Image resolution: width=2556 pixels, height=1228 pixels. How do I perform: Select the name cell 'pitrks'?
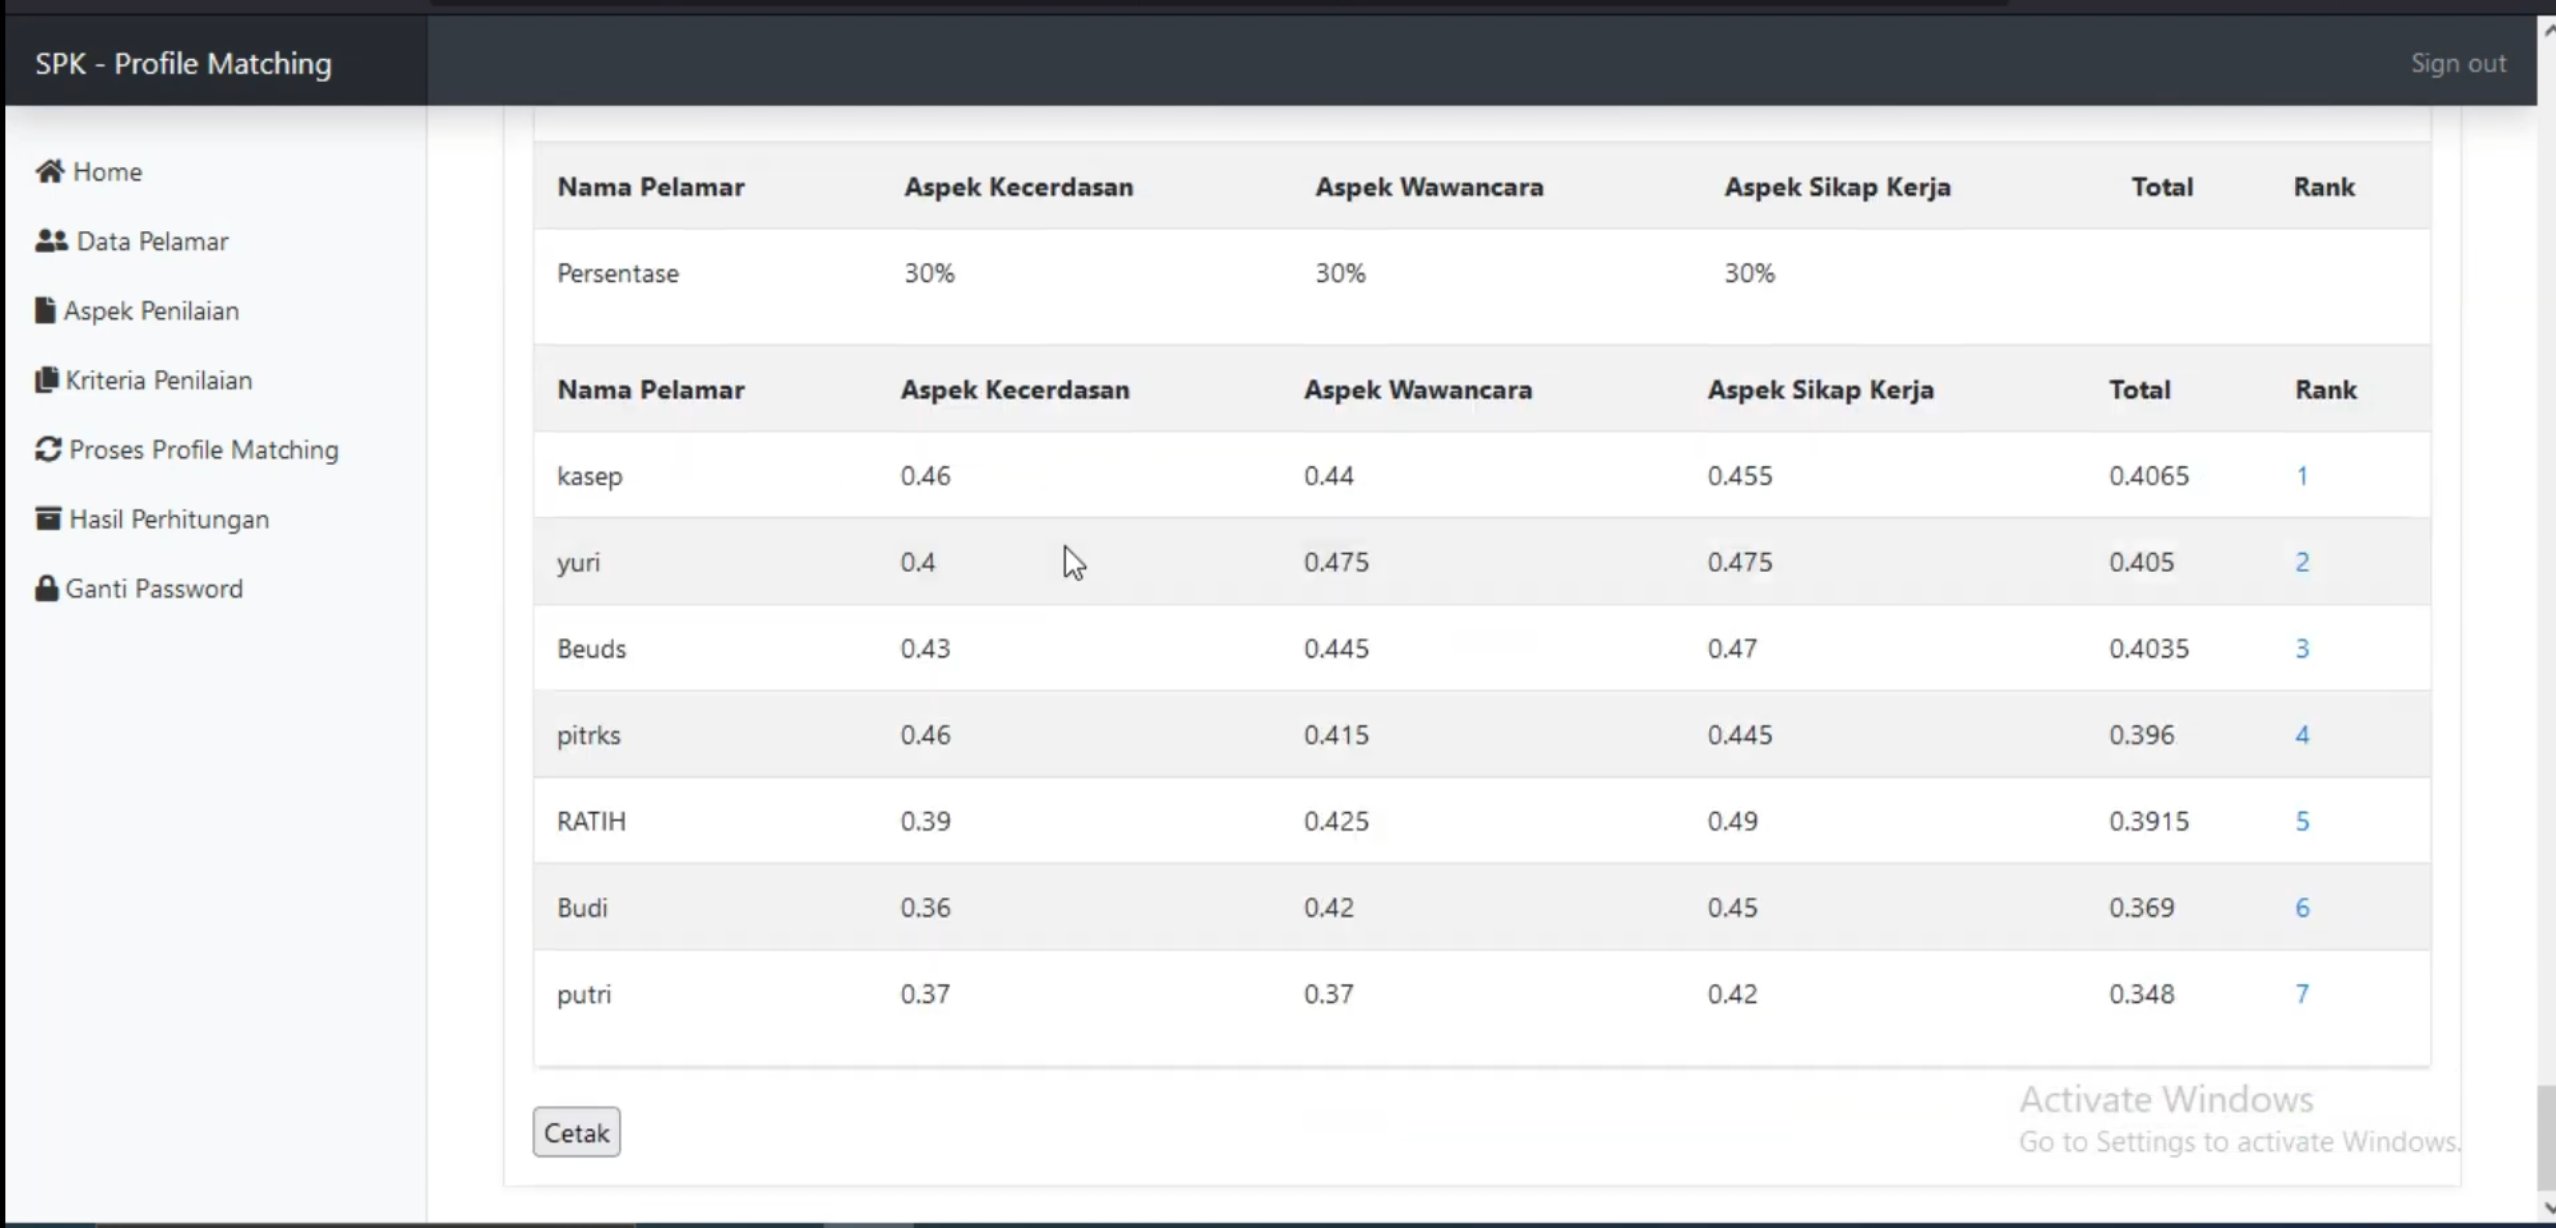(x=589, y=735)
